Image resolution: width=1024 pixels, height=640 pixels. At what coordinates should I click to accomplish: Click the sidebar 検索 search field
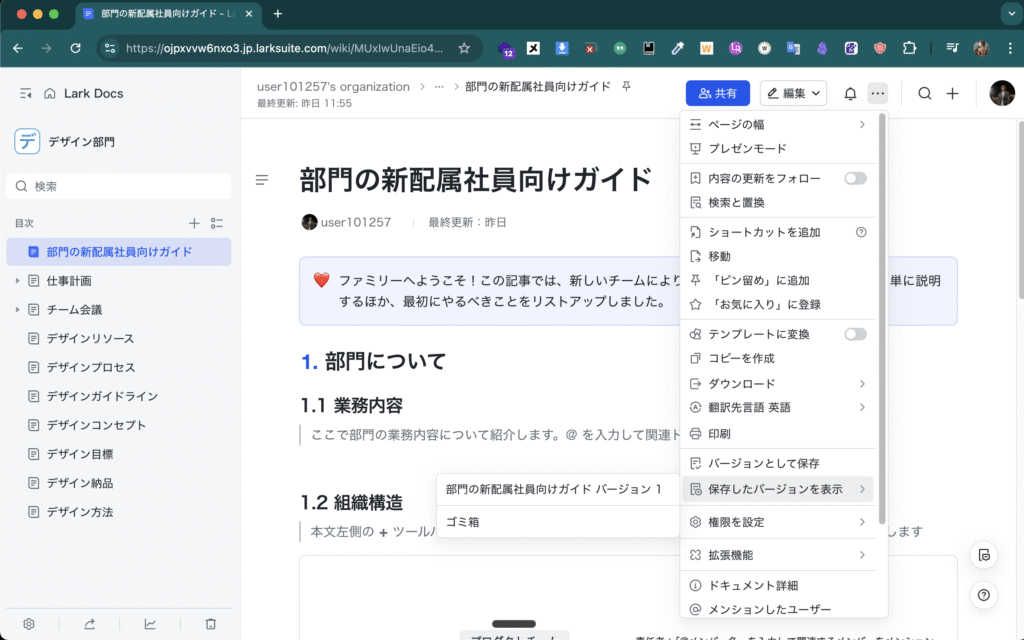[120, 186]
